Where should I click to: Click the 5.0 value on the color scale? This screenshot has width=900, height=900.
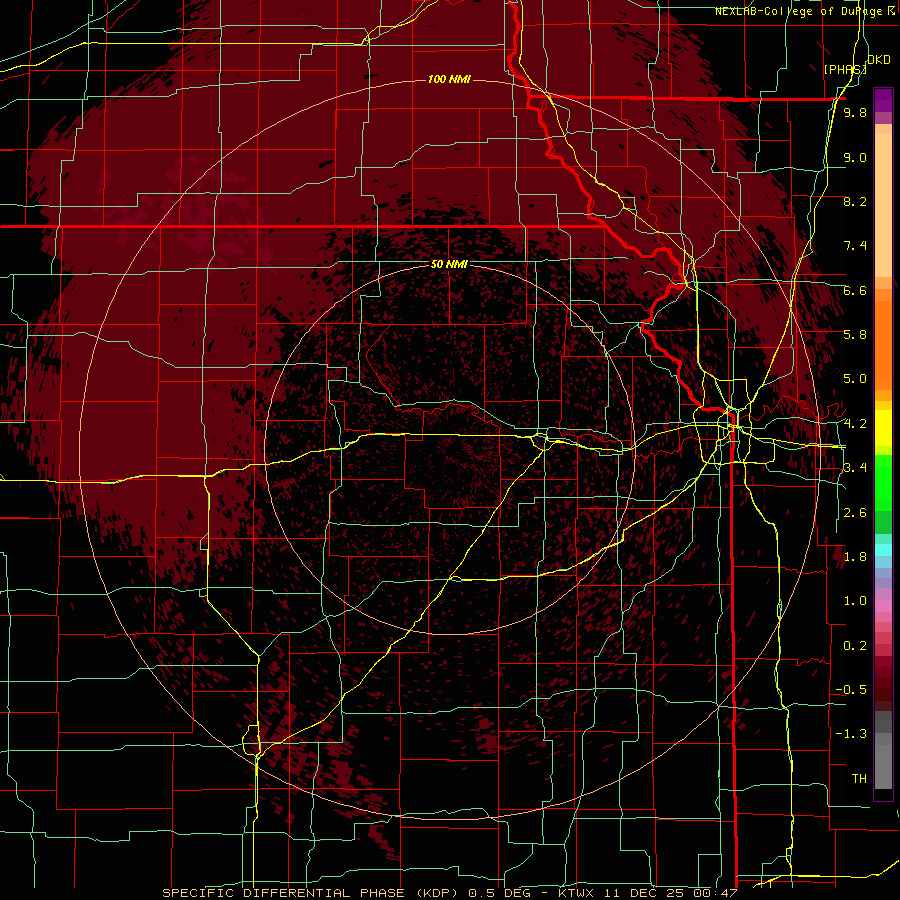(855, 379)
